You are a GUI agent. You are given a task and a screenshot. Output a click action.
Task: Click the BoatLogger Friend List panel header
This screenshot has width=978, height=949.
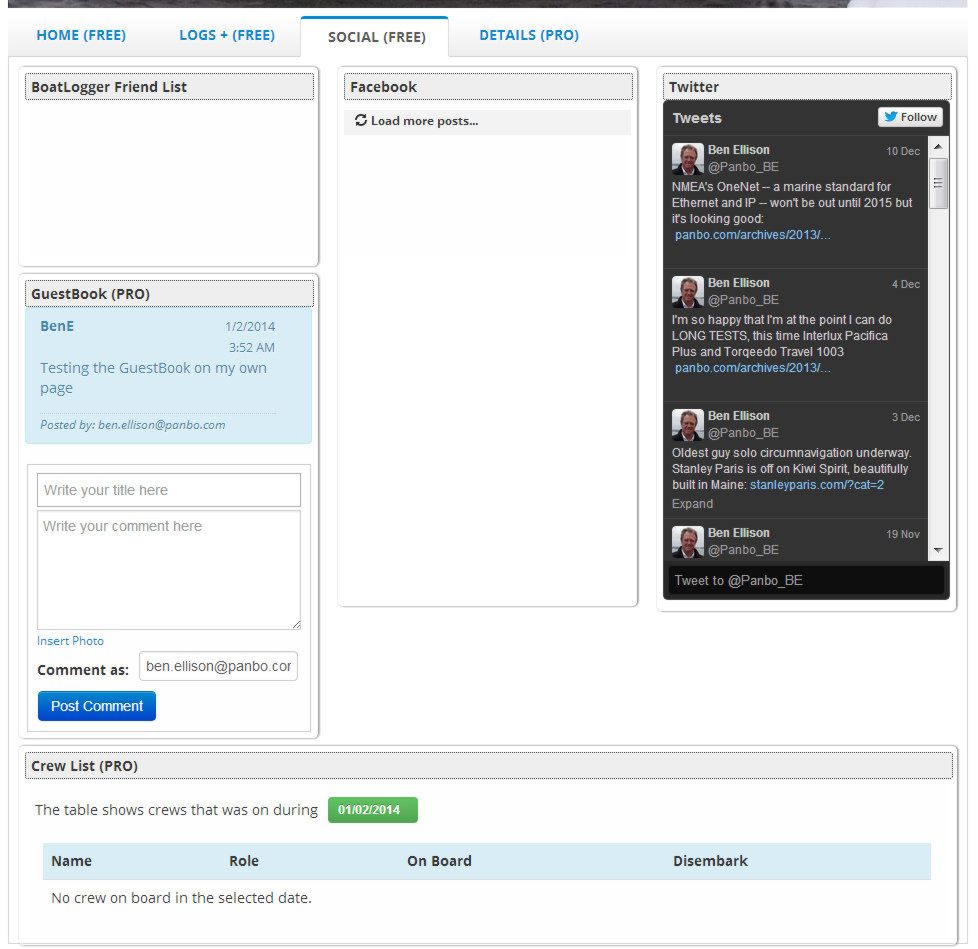coord(169,87)
